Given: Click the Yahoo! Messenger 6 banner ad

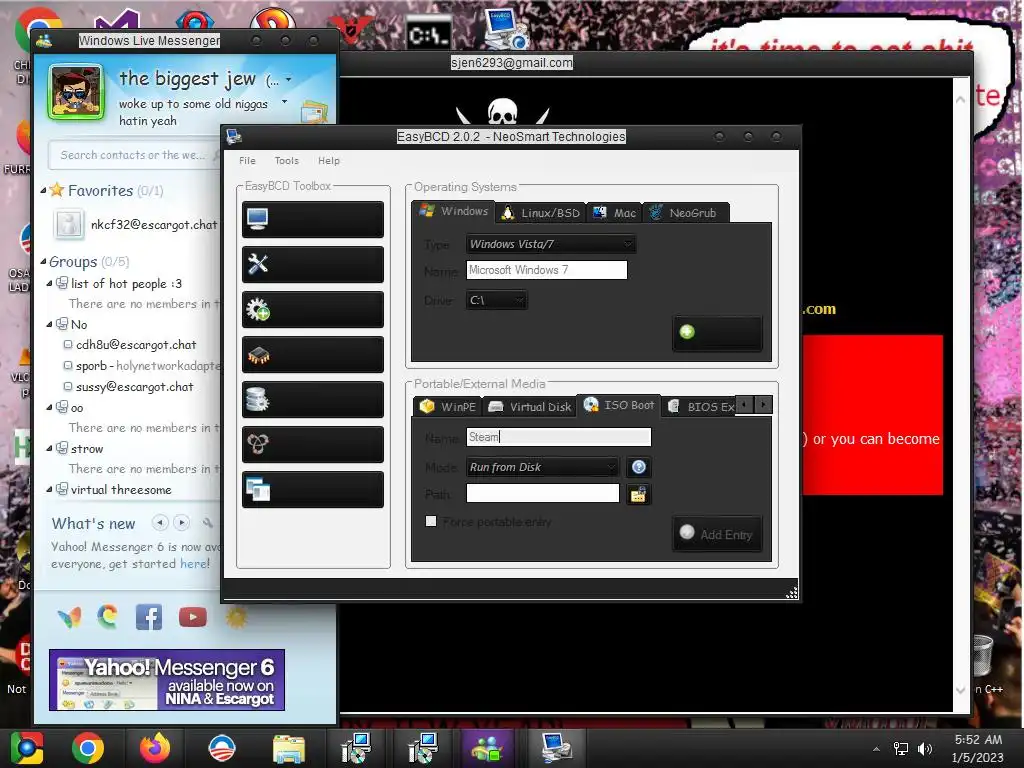Looking at the screenshot, I should click(167, 680).
